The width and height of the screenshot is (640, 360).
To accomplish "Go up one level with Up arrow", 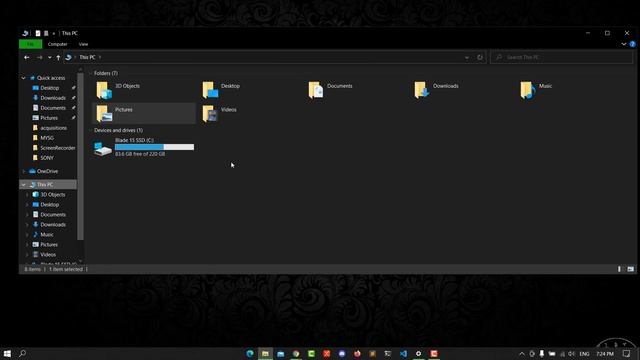I will coord(58,58).
